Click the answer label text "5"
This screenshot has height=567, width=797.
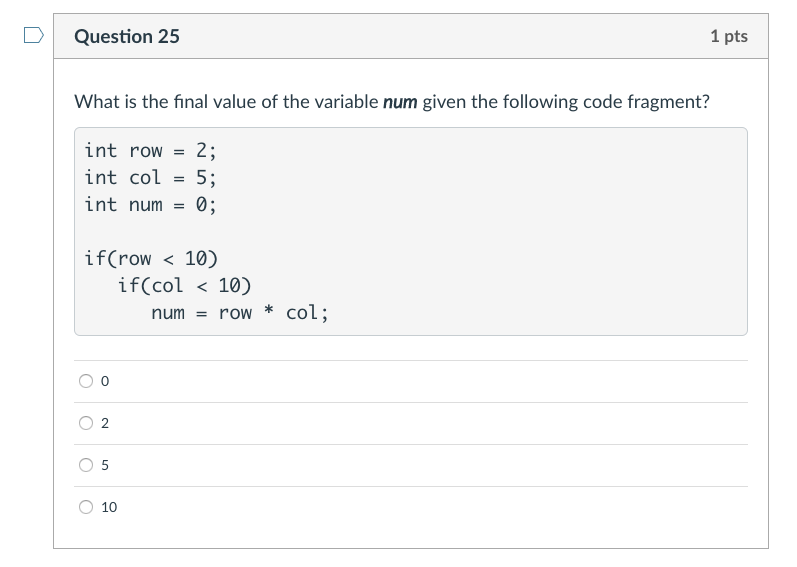tap(105, 465)
